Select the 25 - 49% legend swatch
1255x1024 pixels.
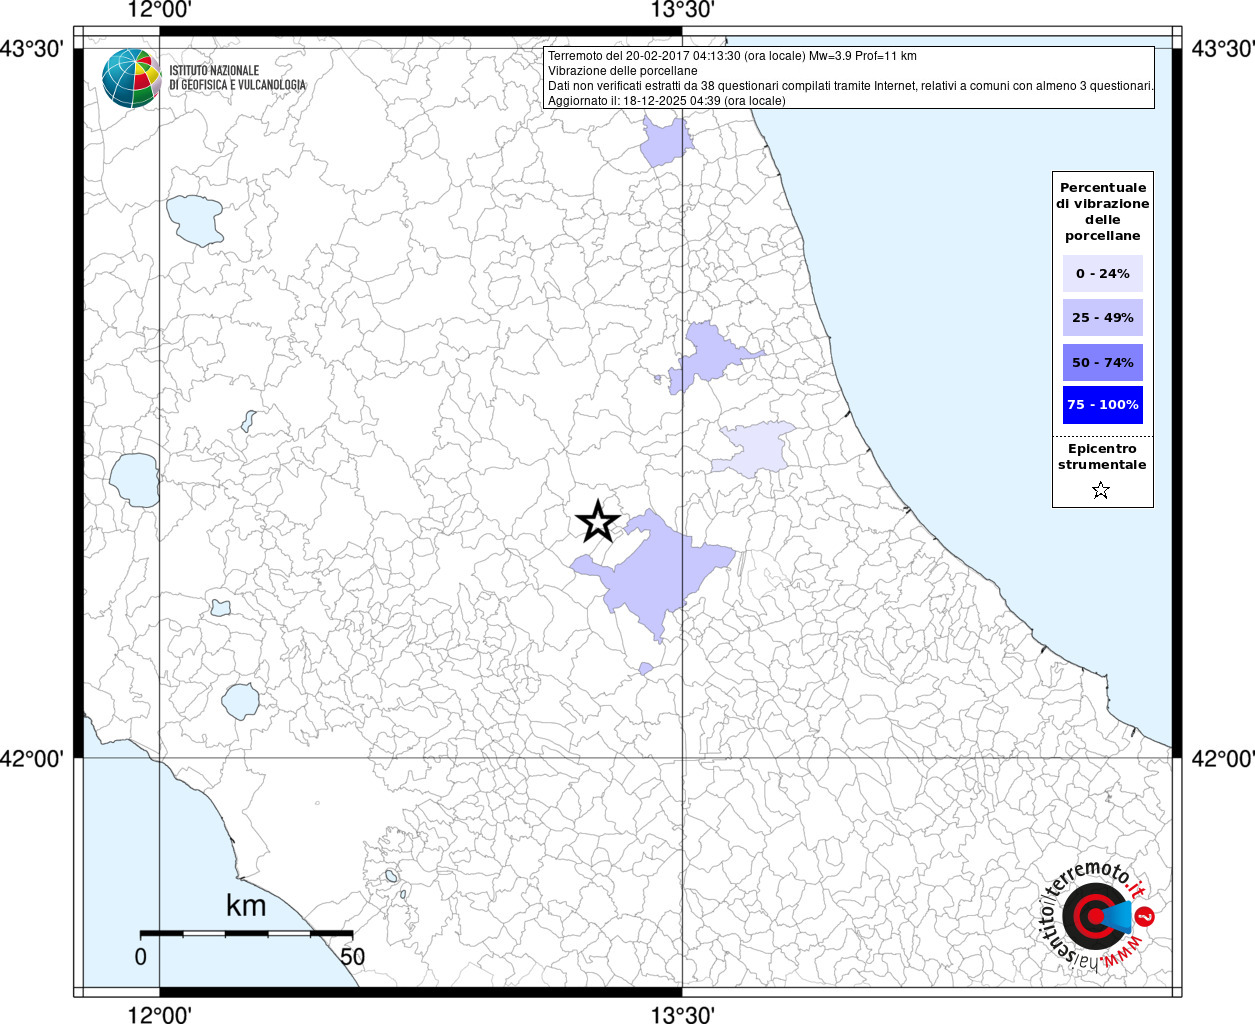(1102, 317)
